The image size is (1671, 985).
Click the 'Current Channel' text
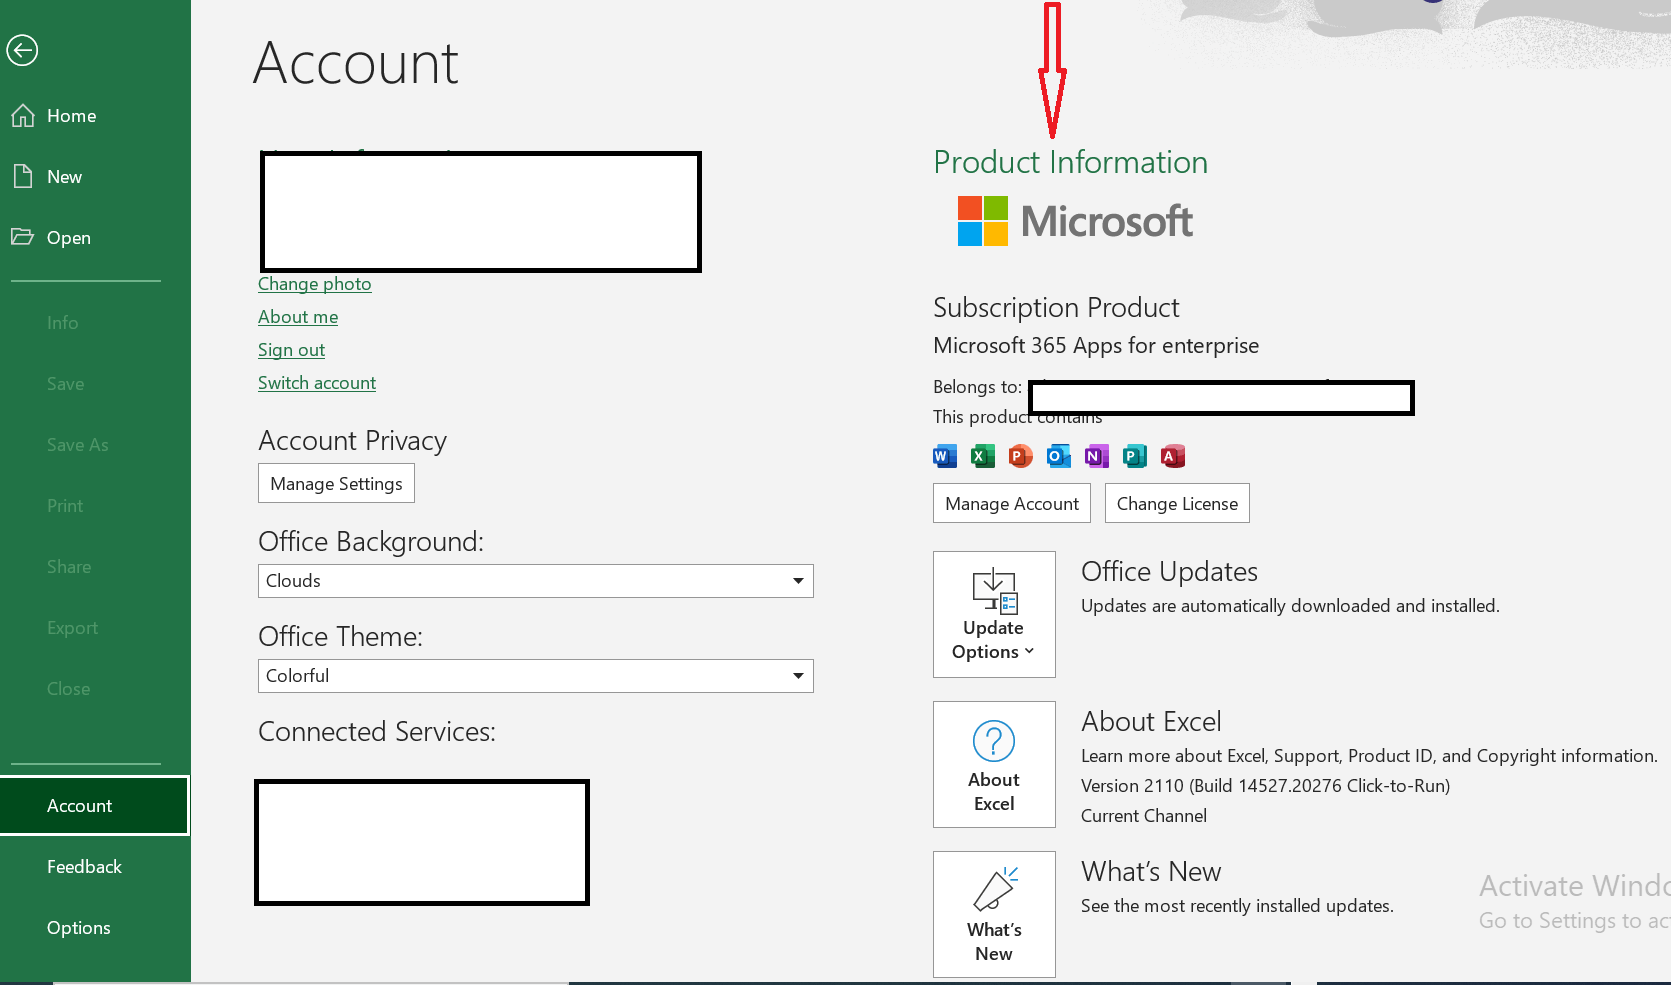1144,816
